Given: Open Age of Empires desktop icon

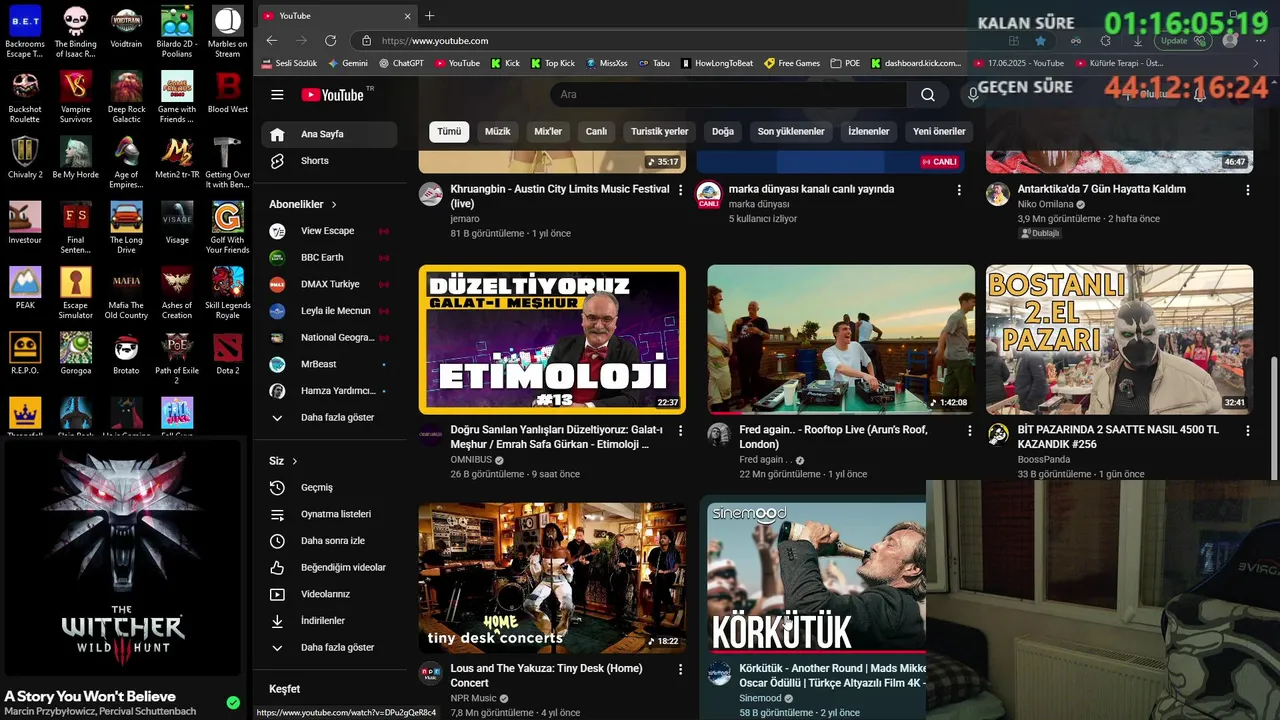Looking at the screenshot, I should tap(126, 163).
